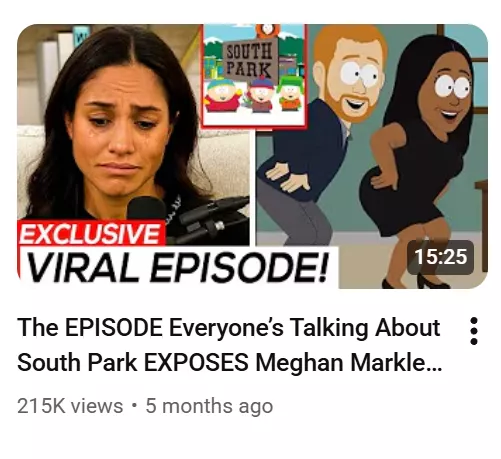Image resolution: width=501 pixels, height=459 pixels.
Task: Click the "VIRAL EPISODE!" caption strip
Action: 178,267
